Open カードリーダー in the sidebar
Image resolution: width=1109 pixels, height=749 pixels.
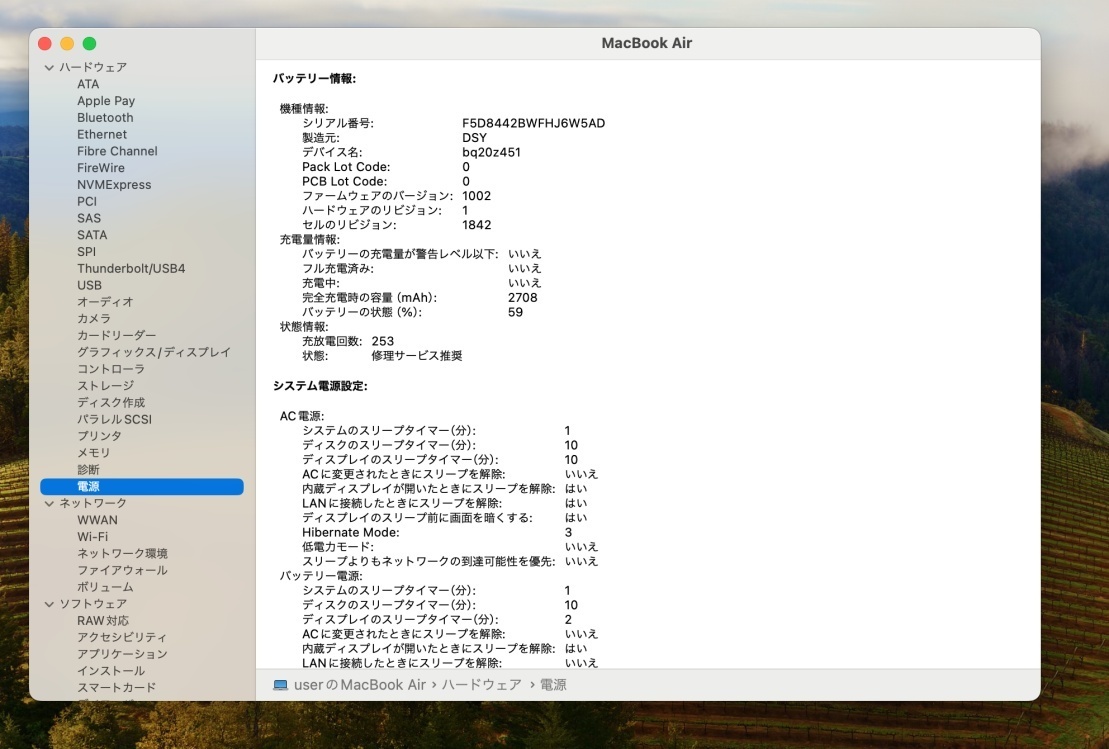click(x=116, y=335)
